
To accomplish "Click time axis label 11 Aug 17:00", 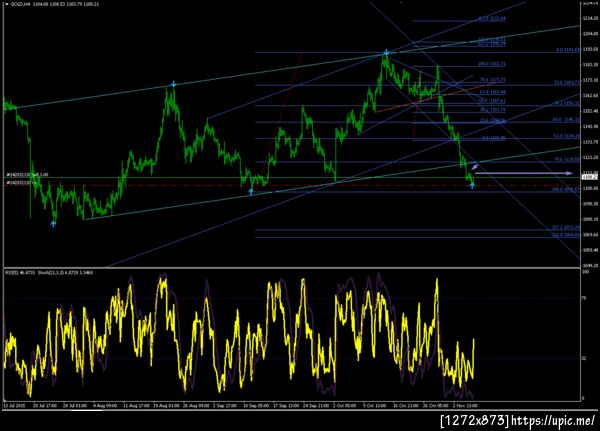I will click(135, 405).
